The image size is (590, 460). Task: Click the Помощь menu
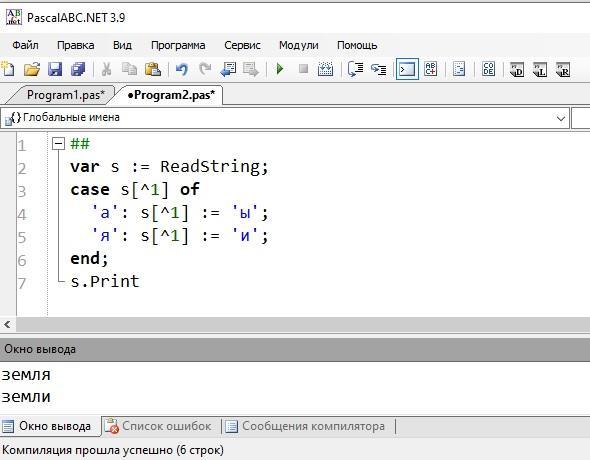click(x=357, y=45)
